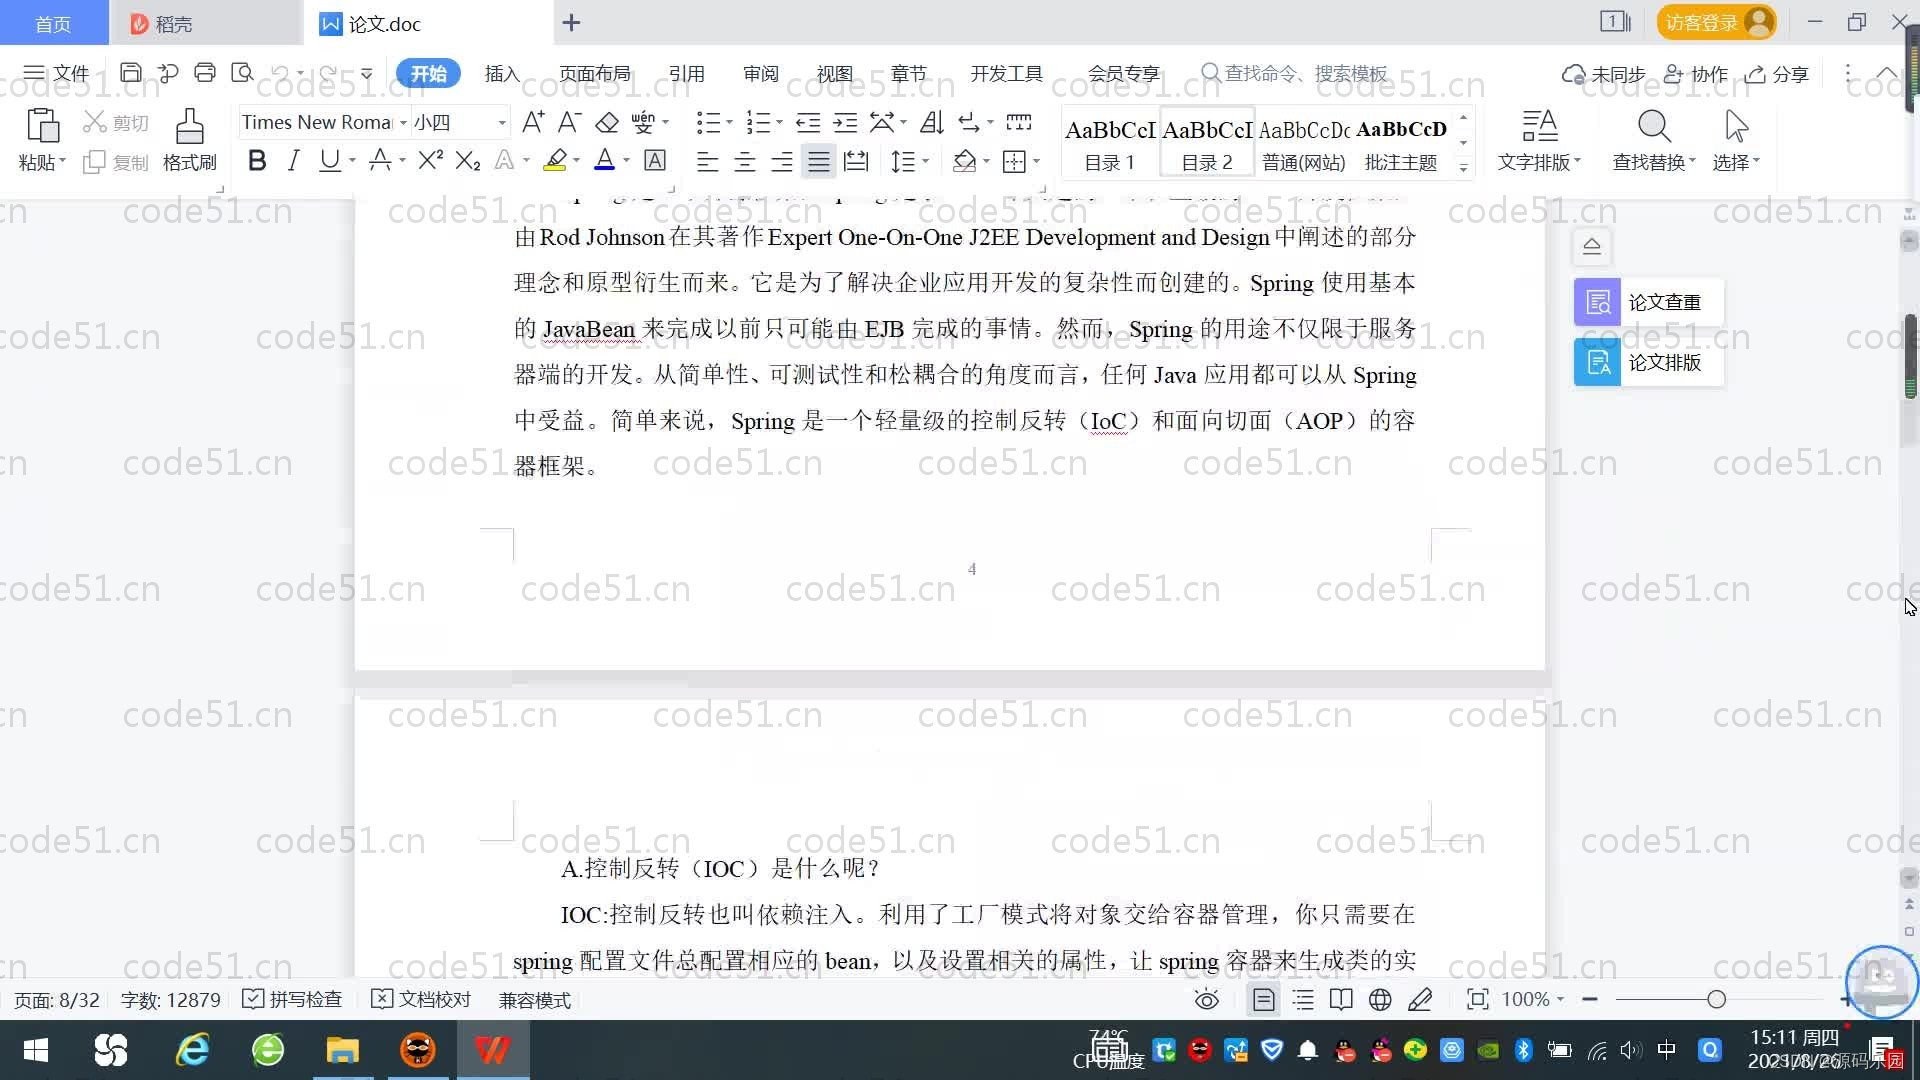Apply bold formatting to text
Screen dimensions: 1920x1080
[257, 160]
